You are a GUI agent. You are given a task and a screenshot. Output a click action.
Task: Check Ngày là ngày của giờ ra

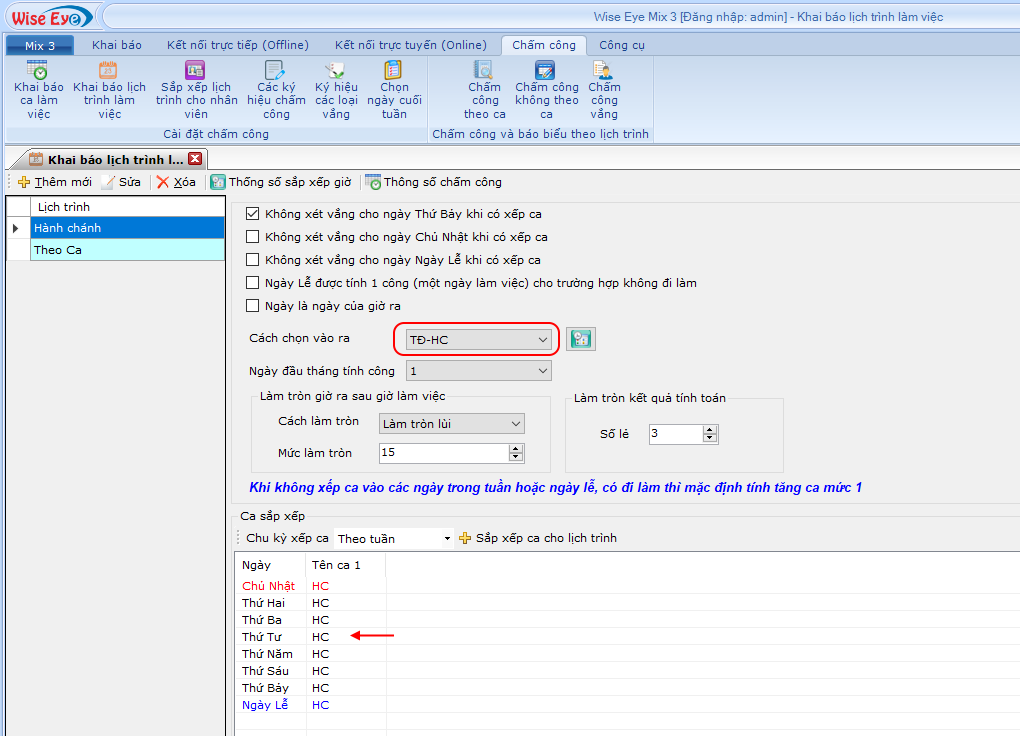253,306
